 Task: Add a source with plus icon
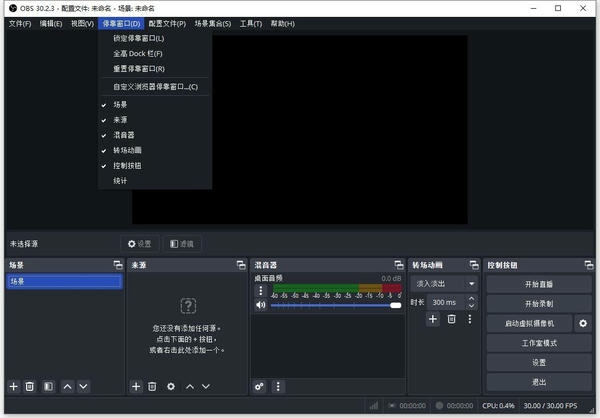click(136, 387)
